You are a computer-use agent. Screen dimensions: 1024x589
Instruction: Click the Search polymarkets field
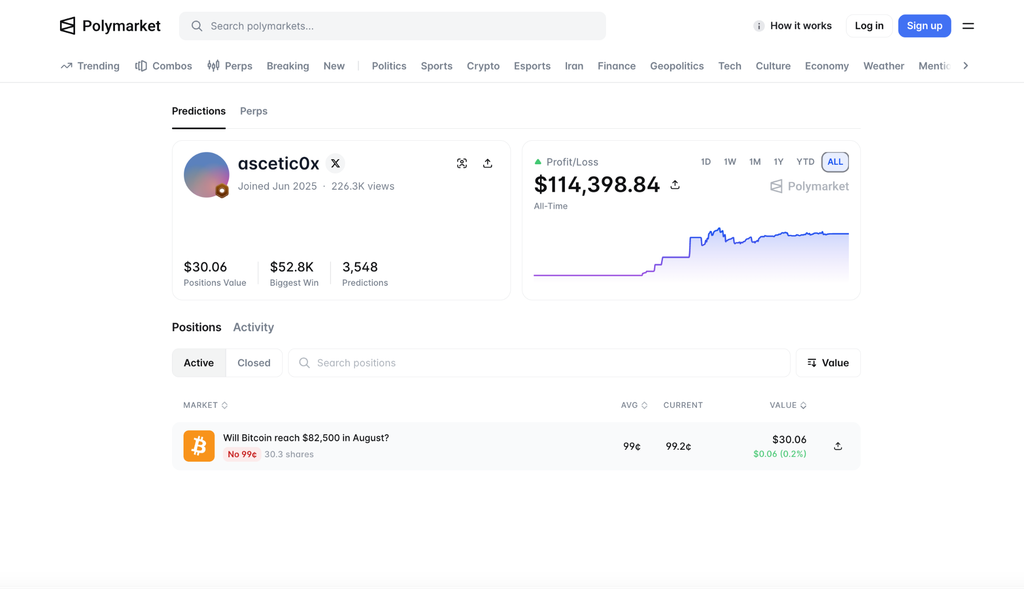click(x=392, y=26)
